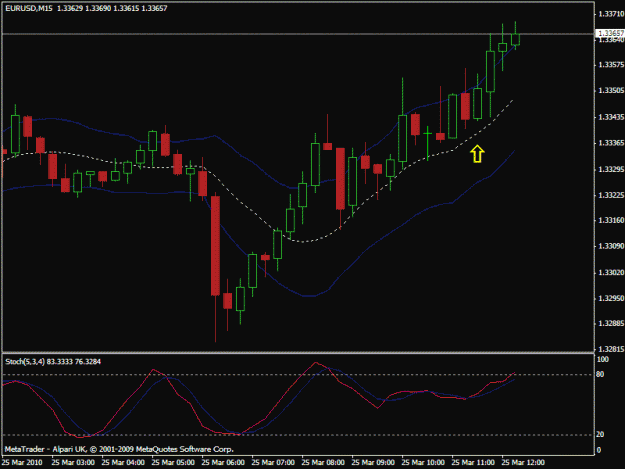Click price level 1.33160 on axis
Viewport: 625px width, 469px height.
tap(611, 220)
